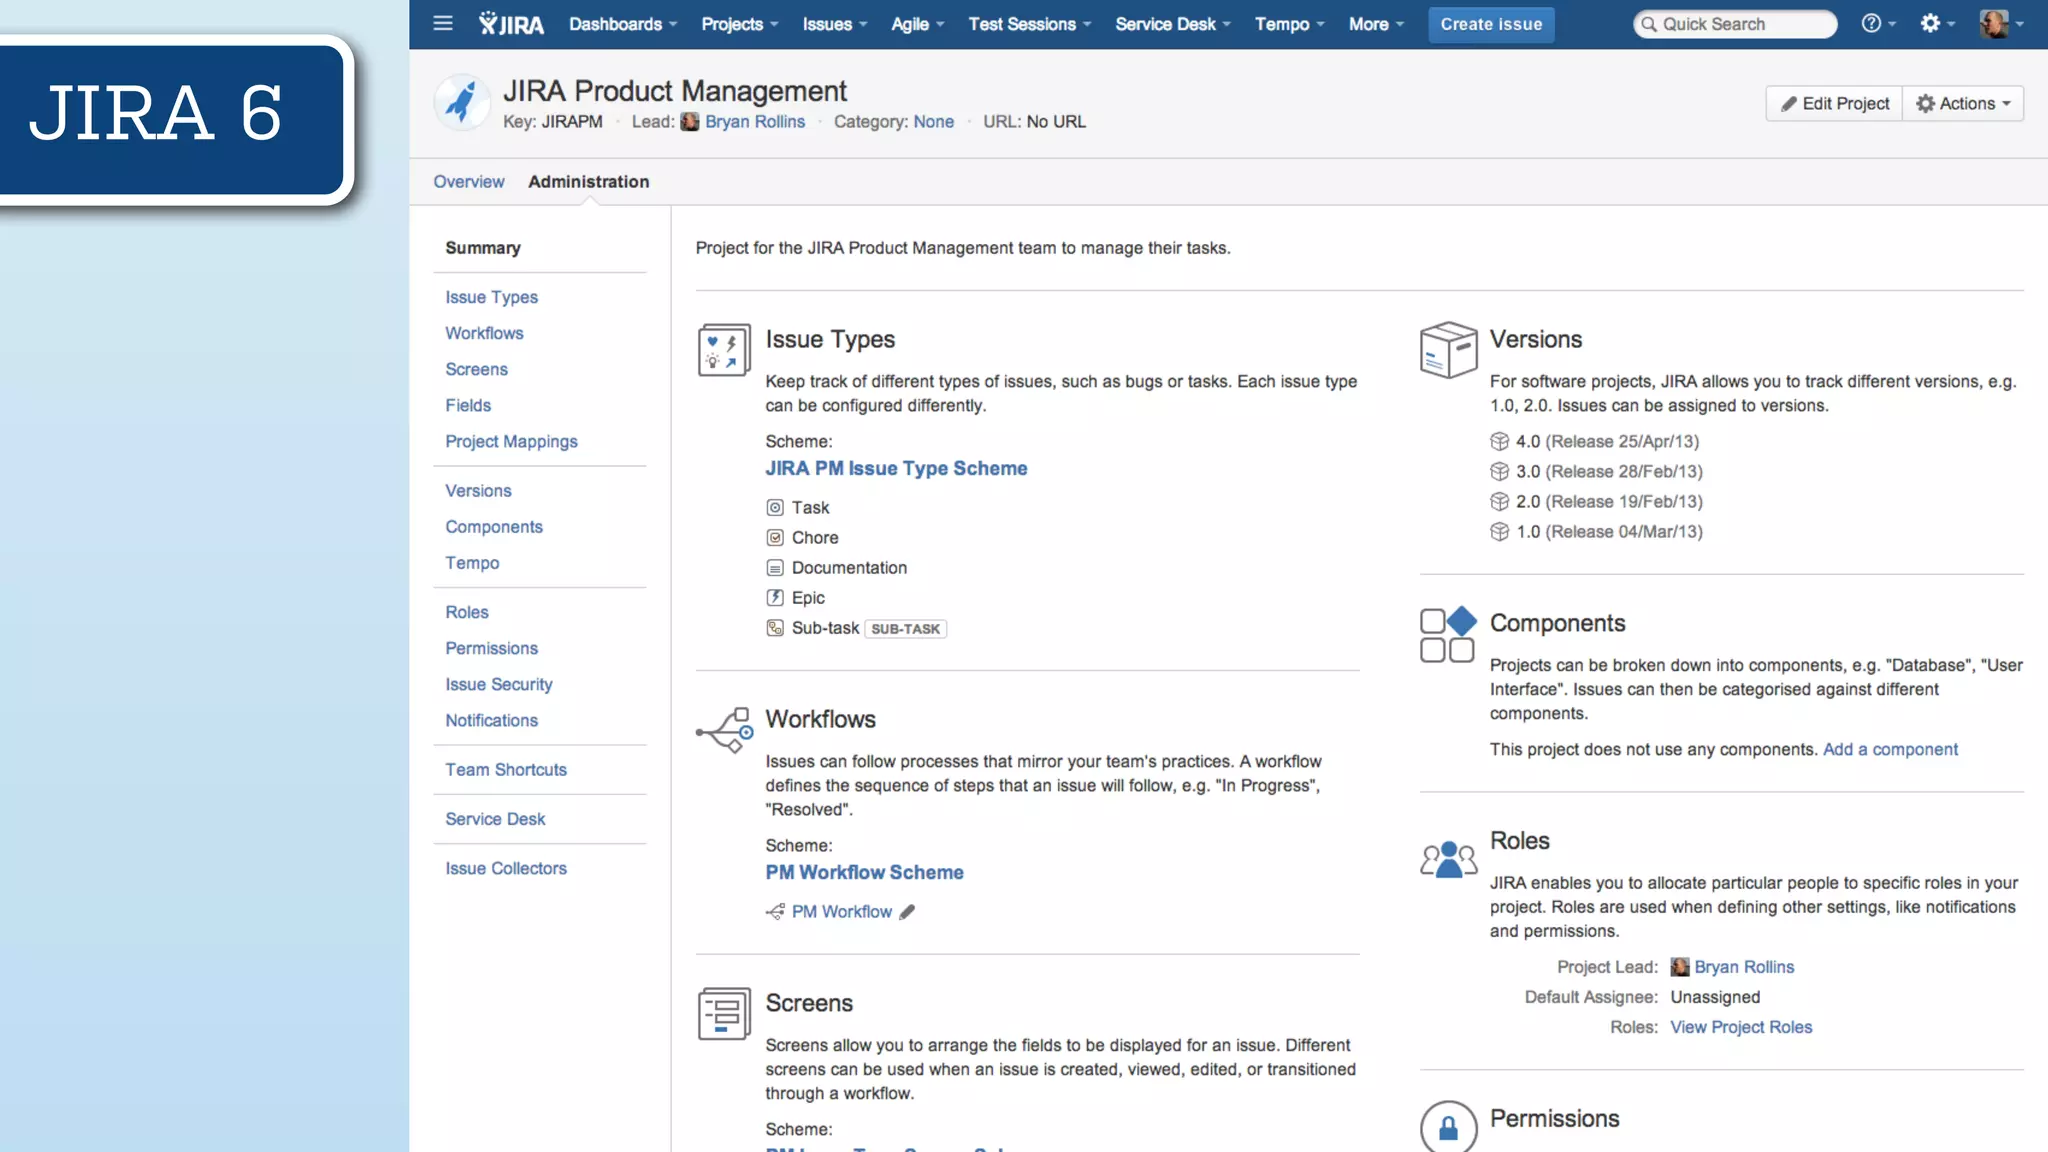
Task: Open the hamburger application navigator menu
Action: [x=443, y=23]
